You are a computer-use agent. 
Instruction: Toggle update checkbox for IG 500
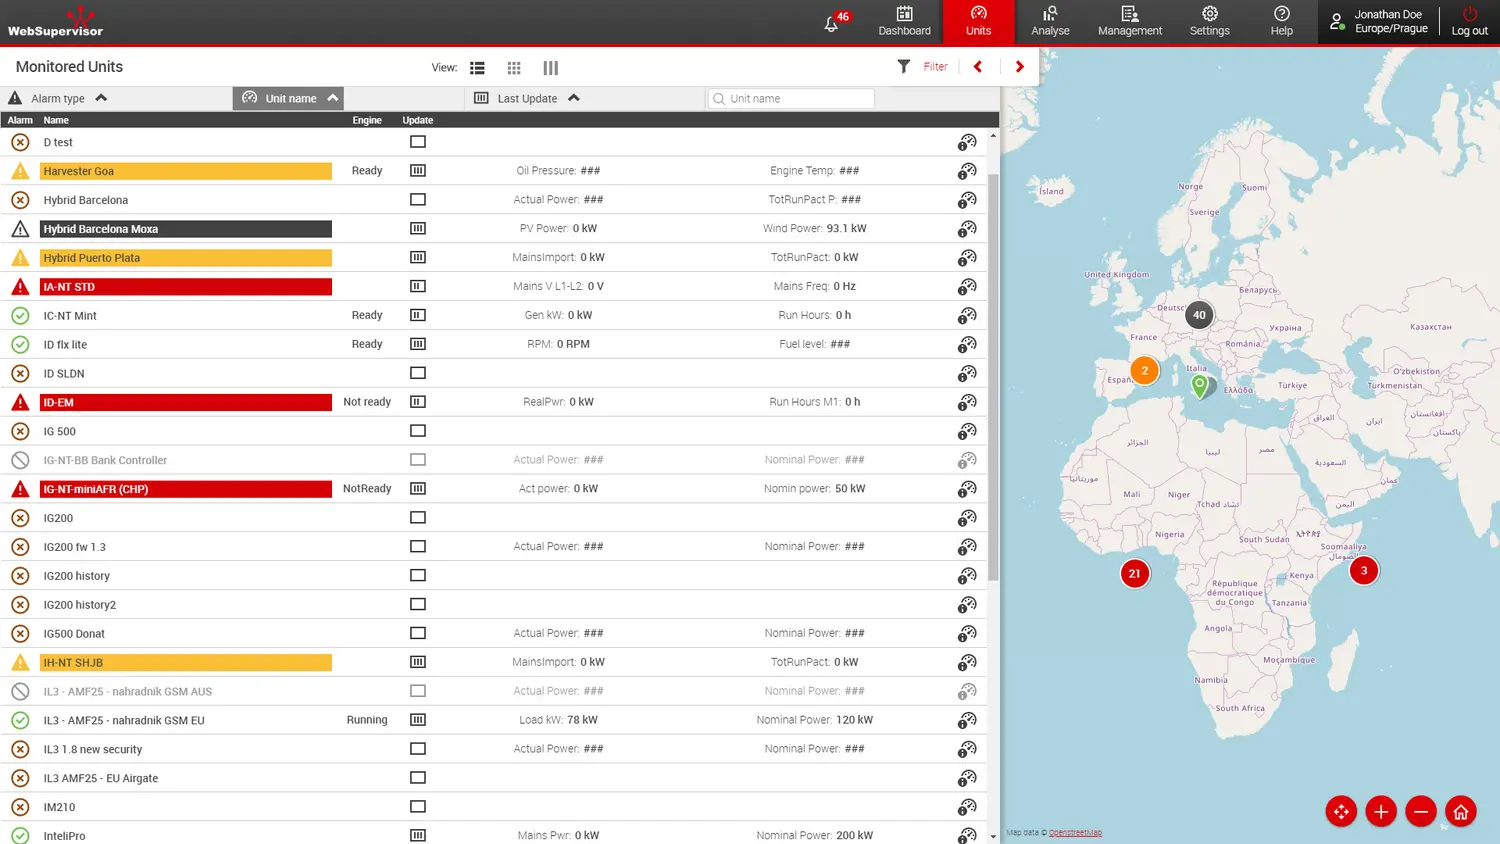click(x=418, y=431)
